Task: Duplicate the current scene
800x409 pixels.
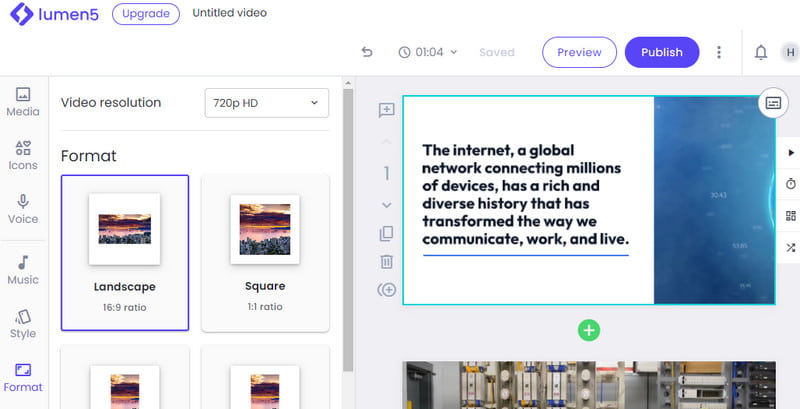Action: (x=386, y=234)
